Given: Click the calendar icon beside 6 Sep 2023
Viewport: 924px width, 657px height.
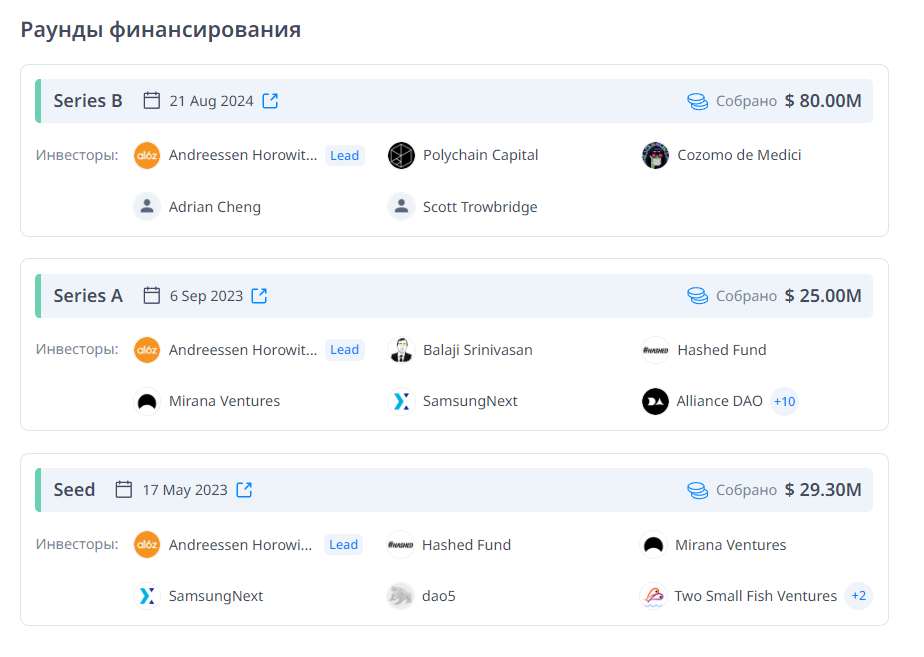Looking at the screenshot, I should [151, 295].
